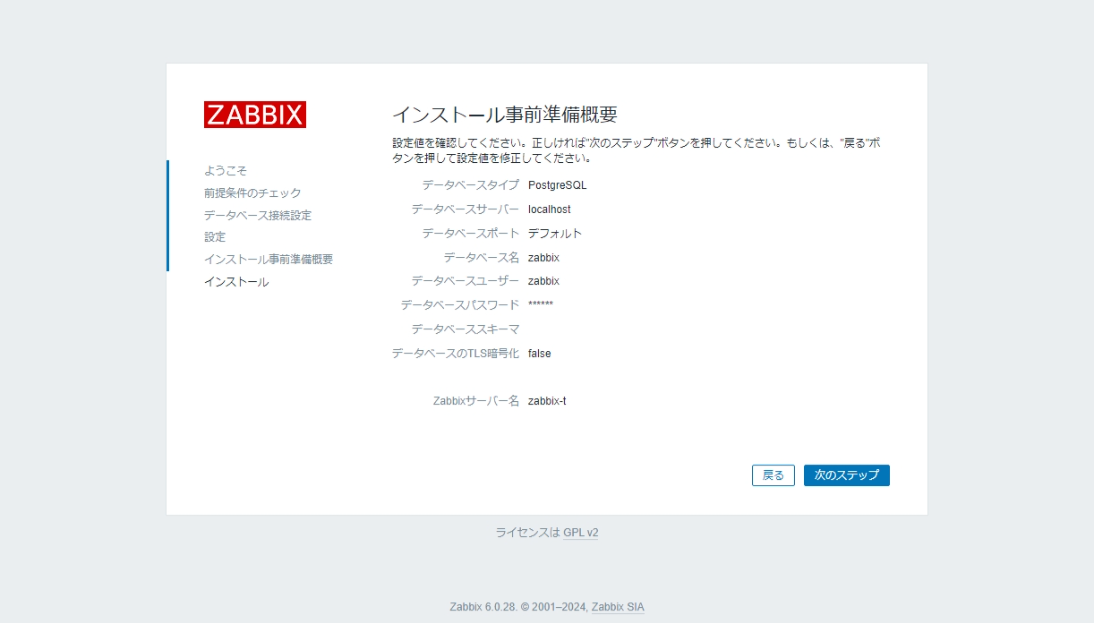Screen dimensions: 1094x623
Task: Click the zabbix value beside データベースユーザー
Action: pos(544,281)
